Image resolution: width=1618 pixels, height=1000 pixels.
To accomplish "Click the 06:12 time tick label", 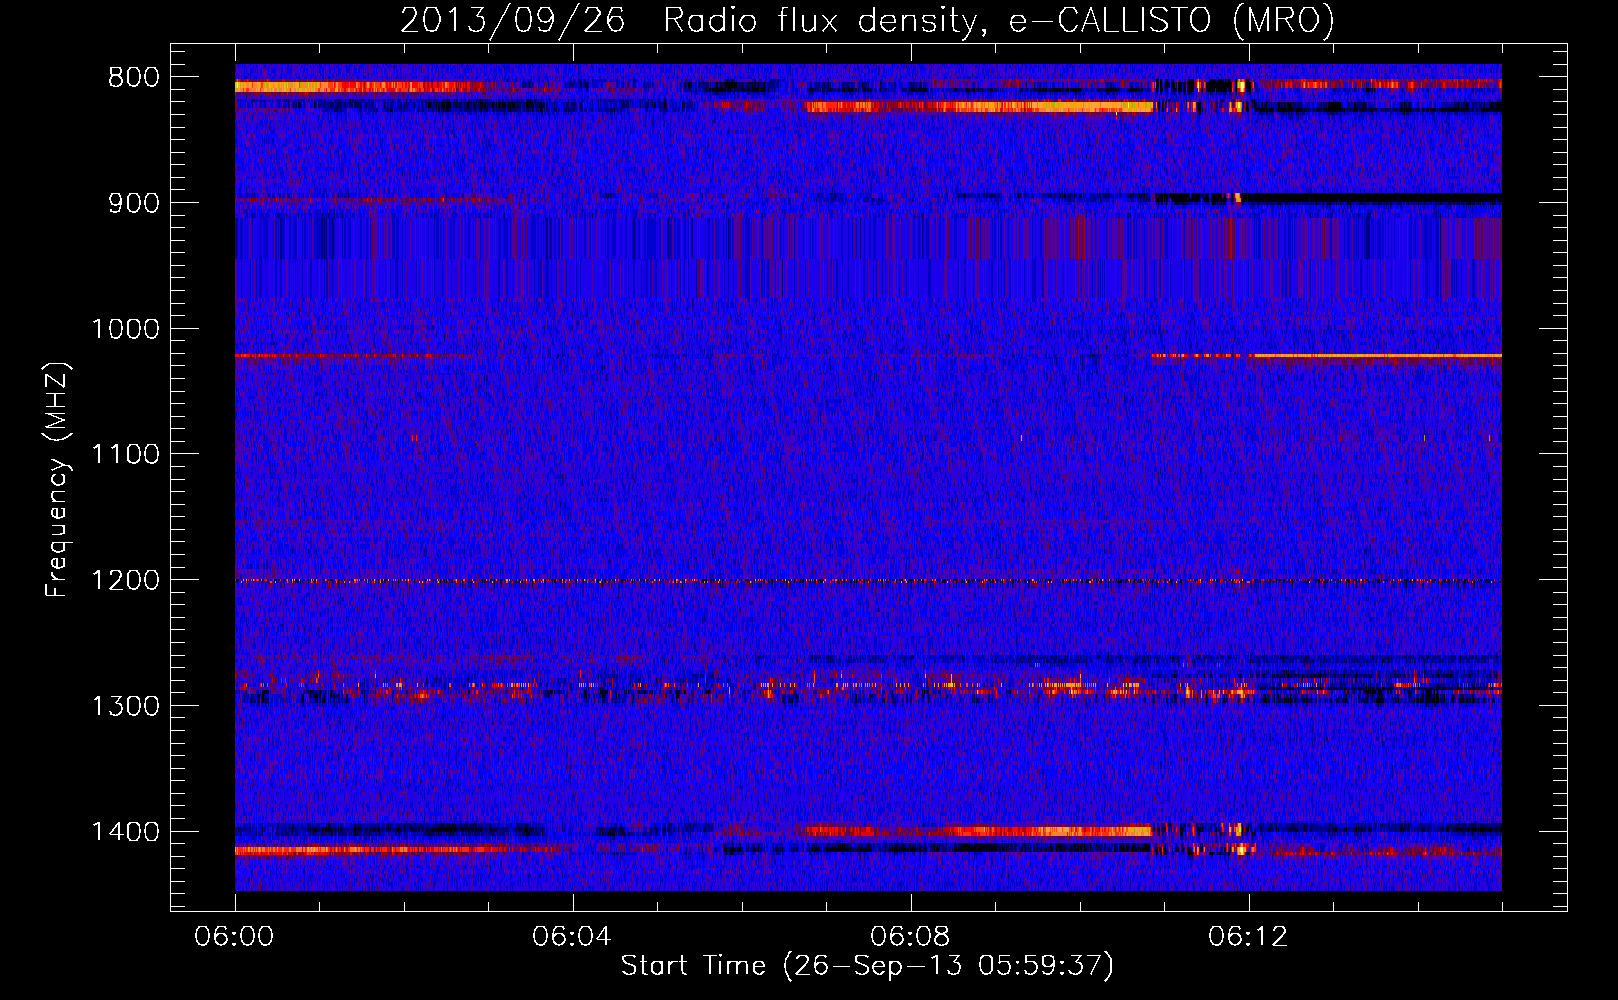I will (1249, 937).
